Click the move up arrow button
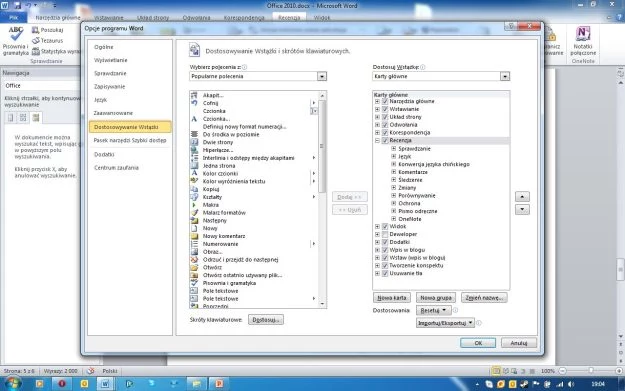 (x=522, y=196)
